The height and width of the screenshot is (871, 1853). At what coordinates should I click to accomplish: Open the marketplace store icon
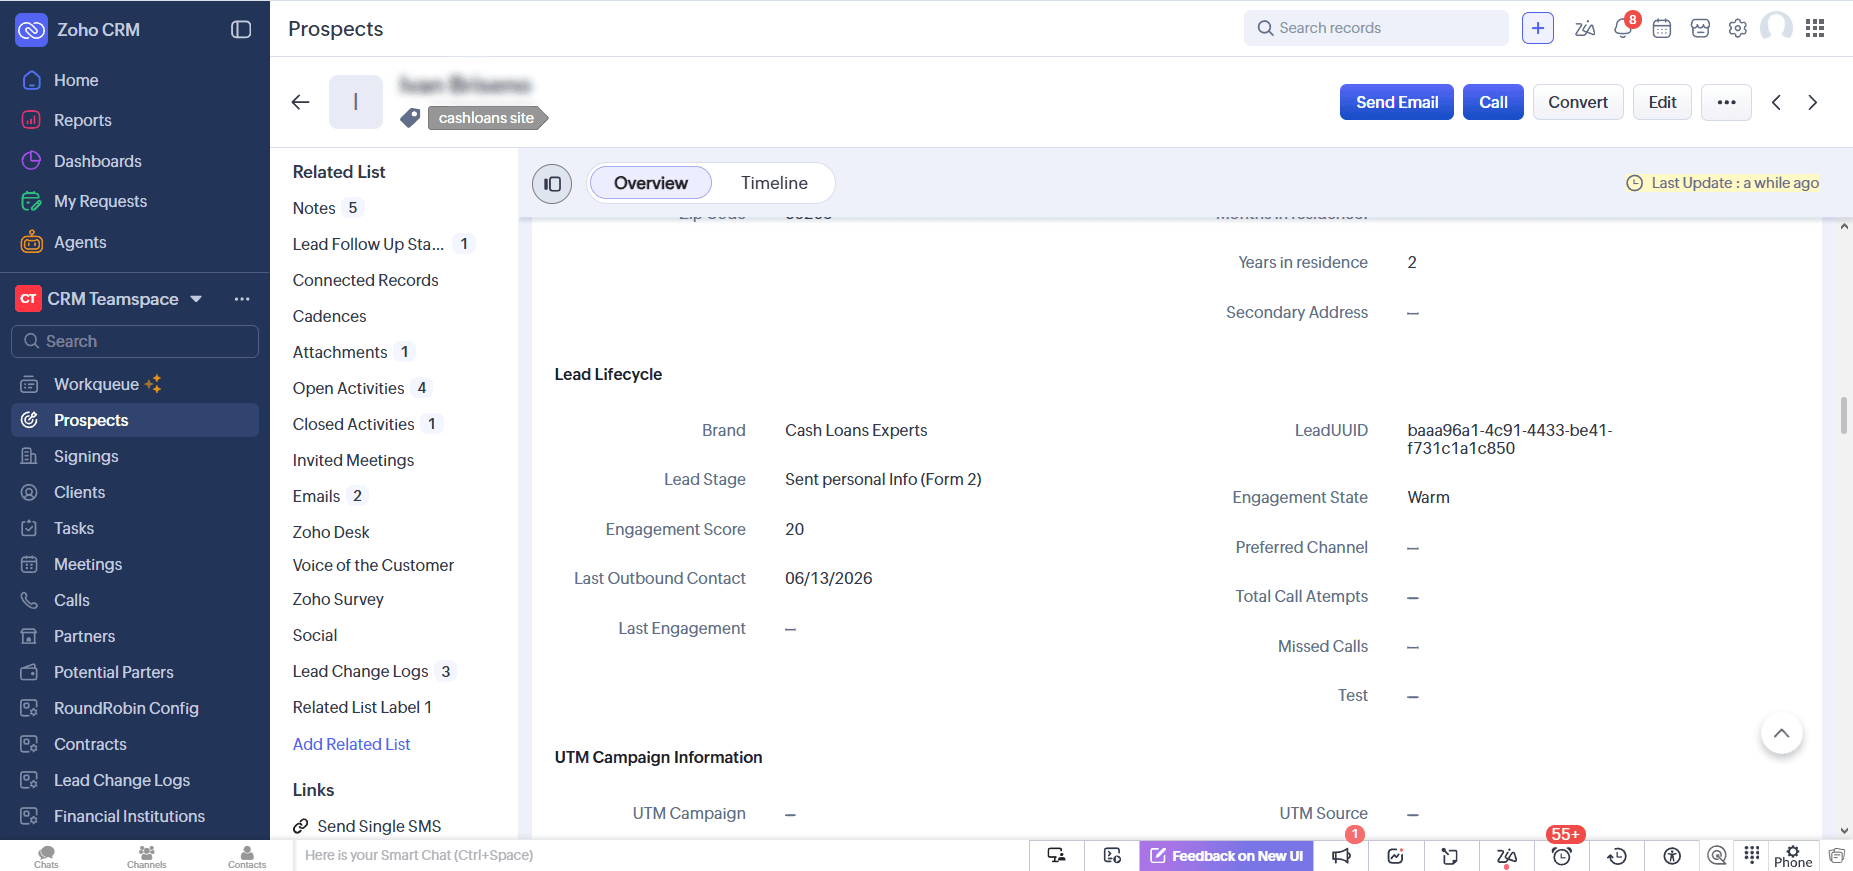1700,28
